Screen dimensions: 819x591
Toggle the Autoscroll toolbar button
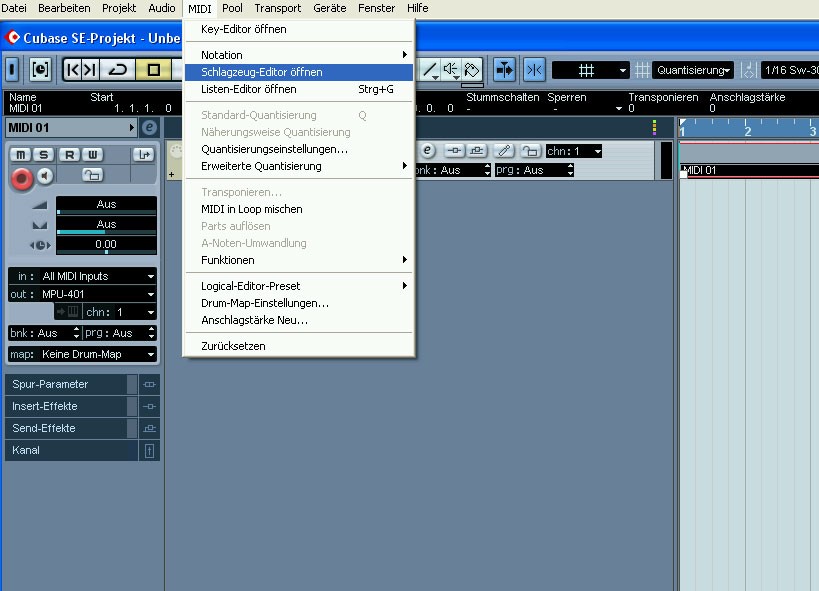[504, 69]
